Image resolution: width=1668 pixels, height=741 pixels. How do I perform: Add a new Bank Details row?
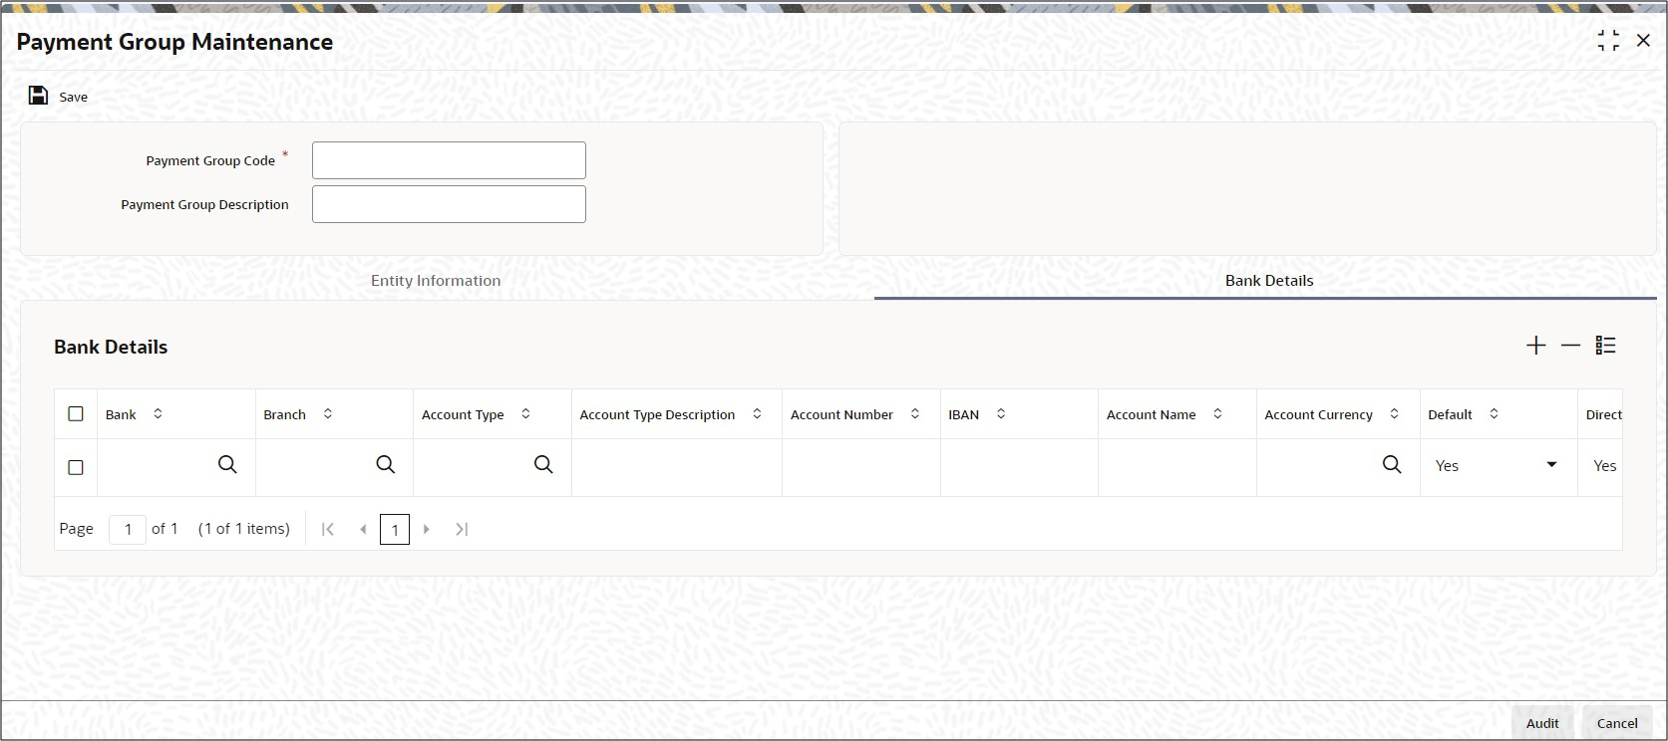tap(1536, 345)
